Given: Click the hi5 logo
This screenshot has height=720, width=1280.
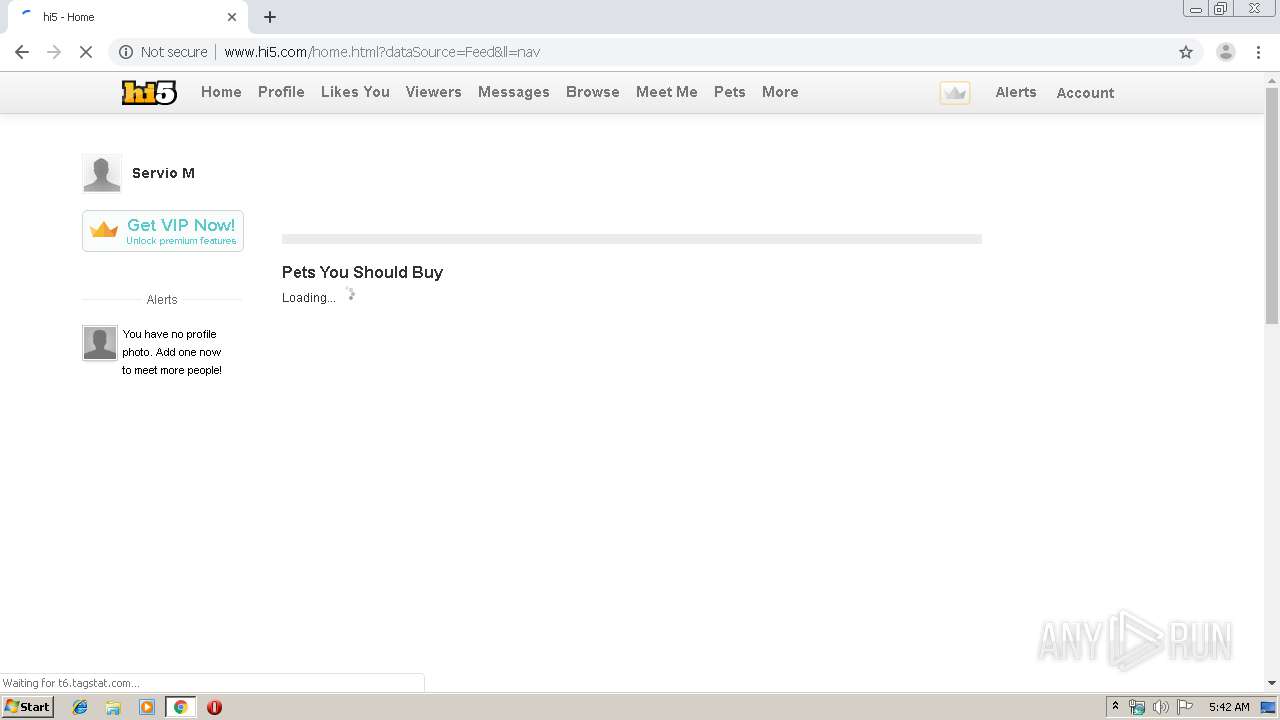Looking at the screenshot, I should [149, 92].
